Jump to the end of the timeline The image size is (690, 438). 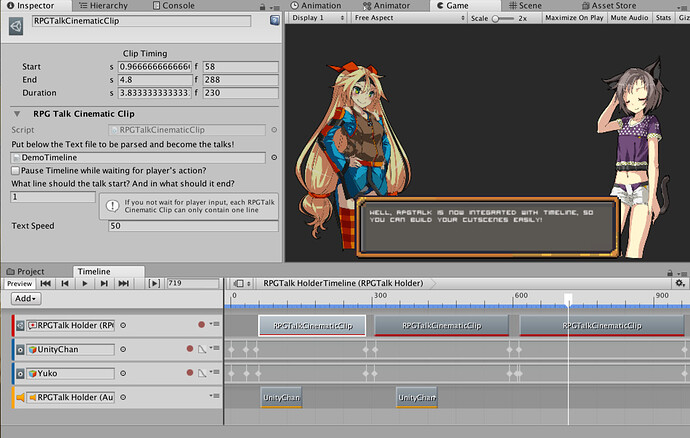124,283
